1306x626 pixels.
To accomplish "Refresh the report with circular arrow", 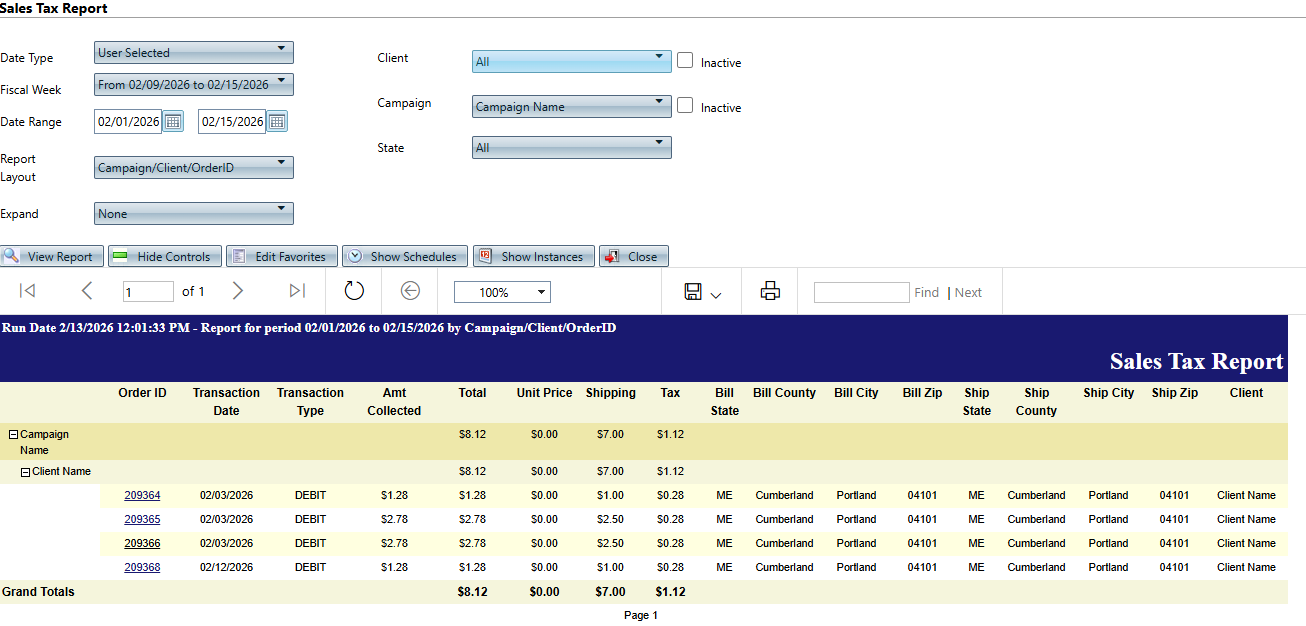I will coord(354,291).
